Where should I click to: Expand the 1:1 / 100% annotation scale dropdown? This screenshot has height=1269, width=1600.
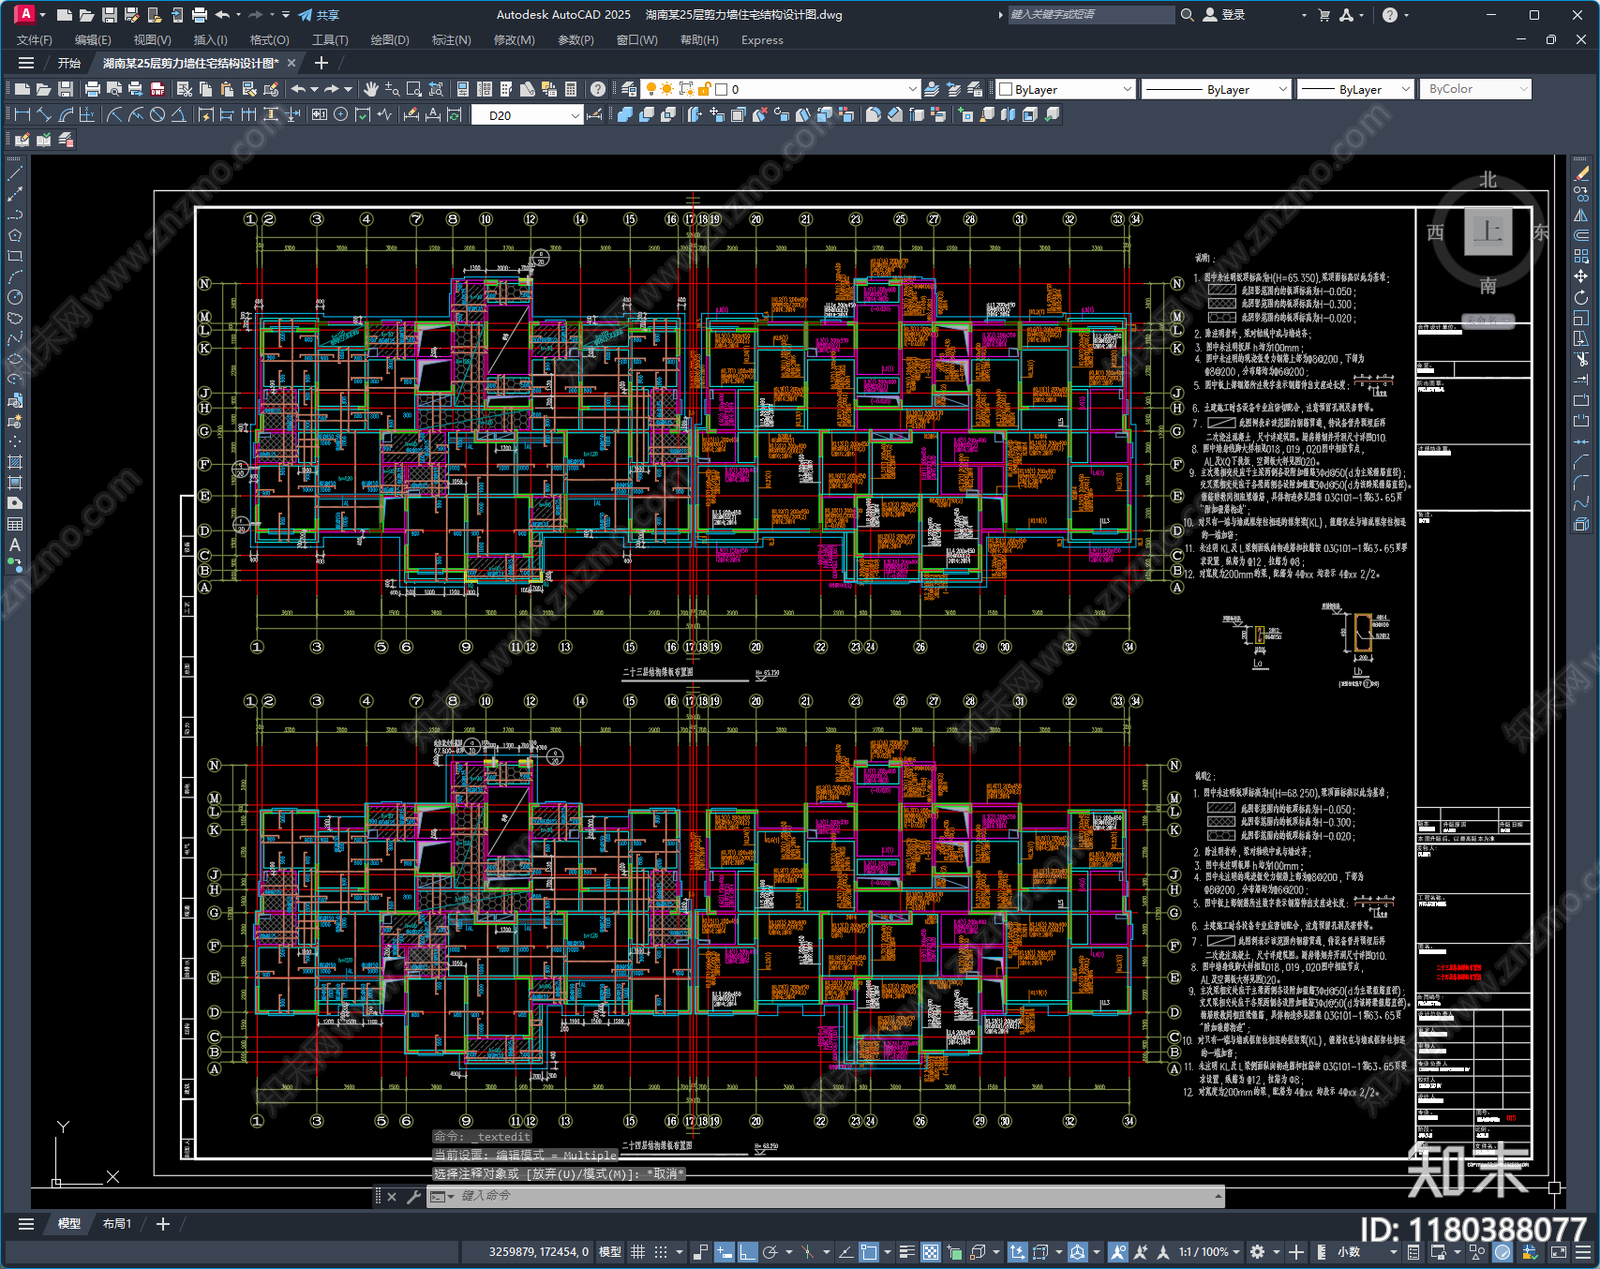(1209, 1252)
